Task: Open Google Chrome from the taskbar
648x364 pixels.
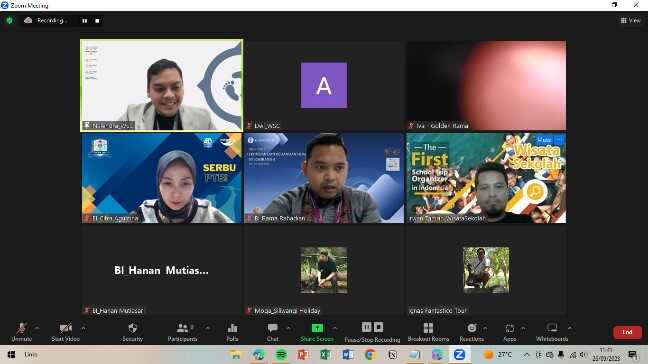Action: pyautogui.click(x=370, y=354)
